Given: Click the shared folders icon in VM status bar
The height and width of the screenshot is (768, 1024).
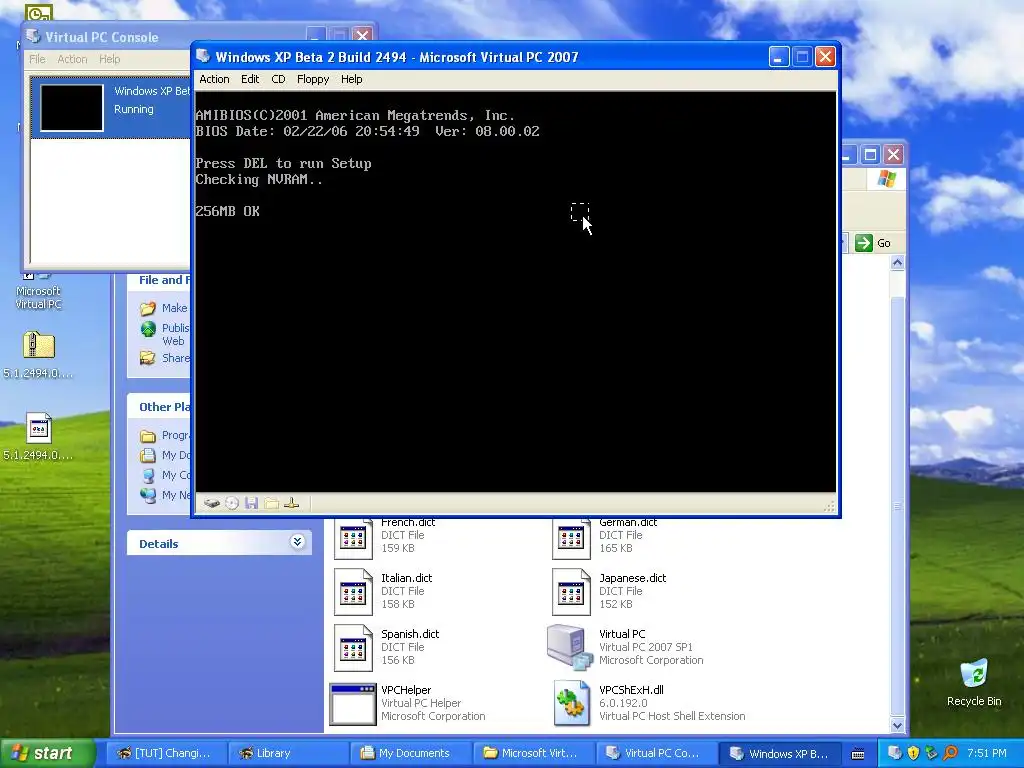Looking at the screenshot, I should point(272,503).
